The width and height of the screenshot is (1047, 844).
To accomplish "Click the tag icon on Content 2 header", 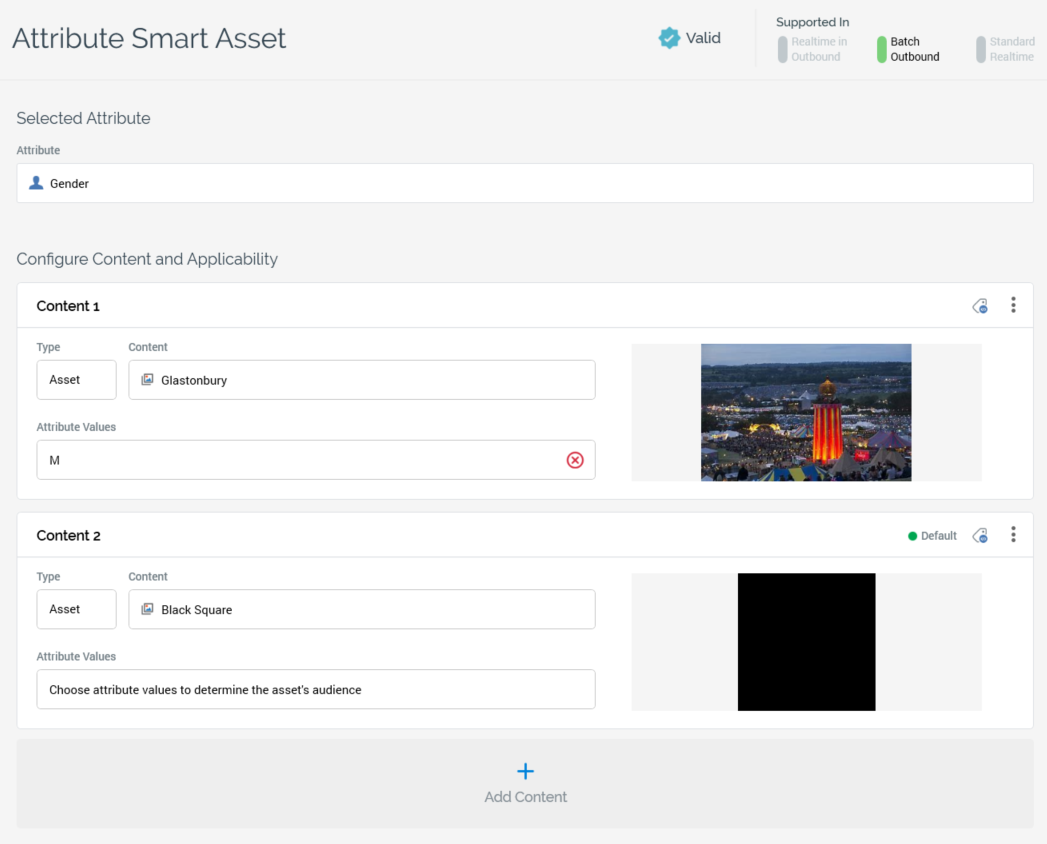I will click(x=979, y=535).
